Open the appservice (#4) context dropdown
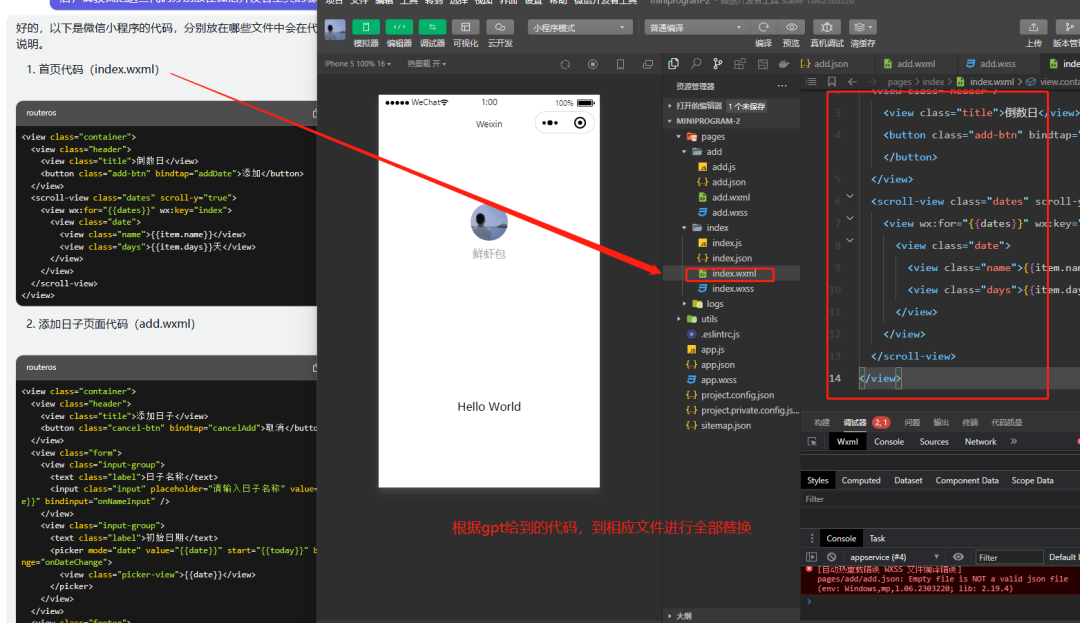The height and width of the screenshot is (623, 1080). pos(893,558)
